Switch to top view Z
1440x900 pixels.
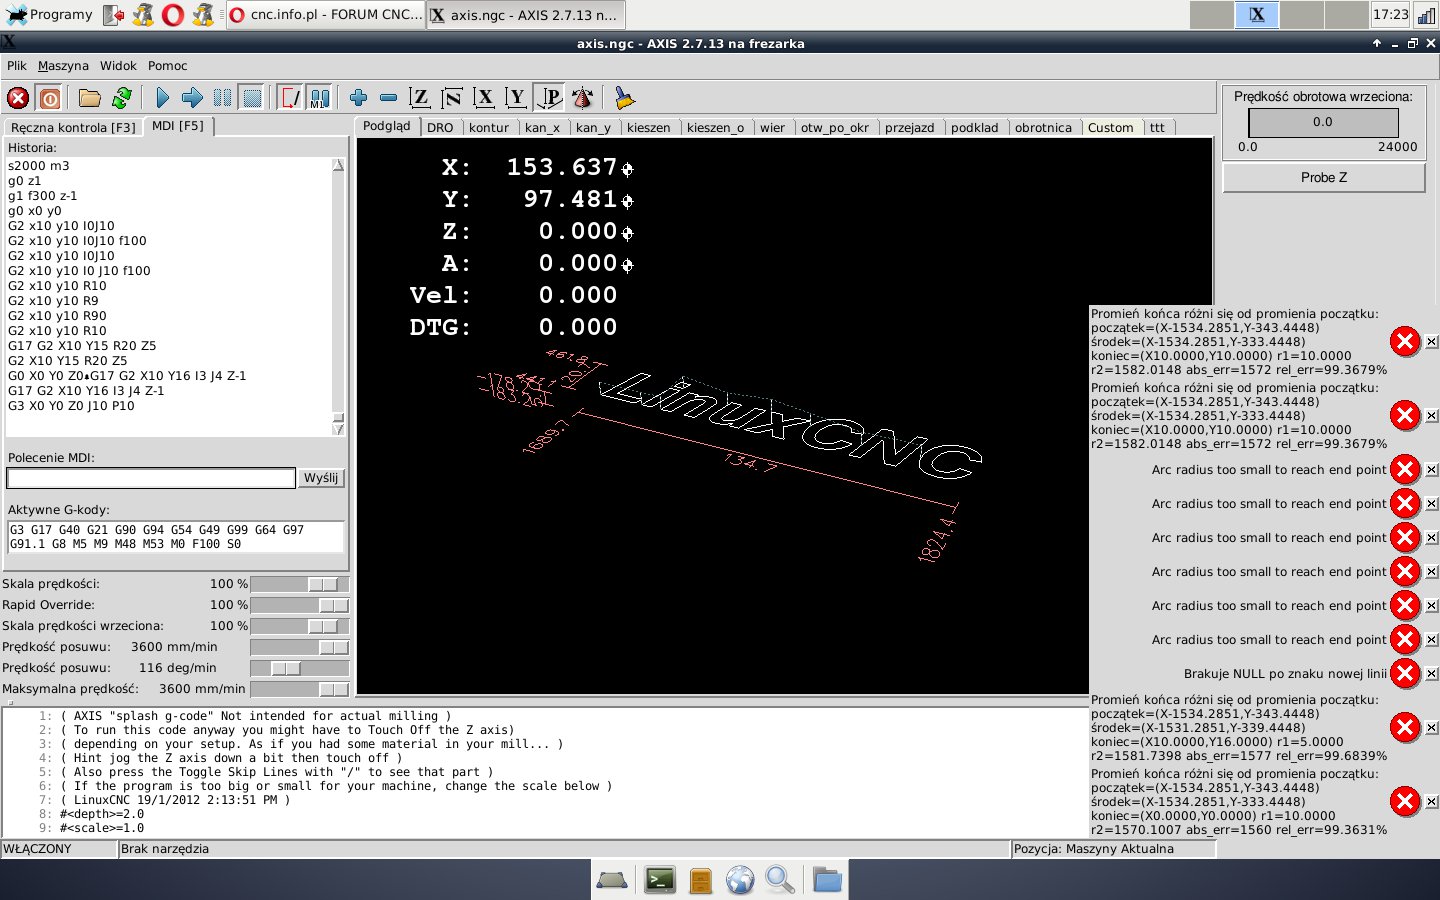pos(420,98)
